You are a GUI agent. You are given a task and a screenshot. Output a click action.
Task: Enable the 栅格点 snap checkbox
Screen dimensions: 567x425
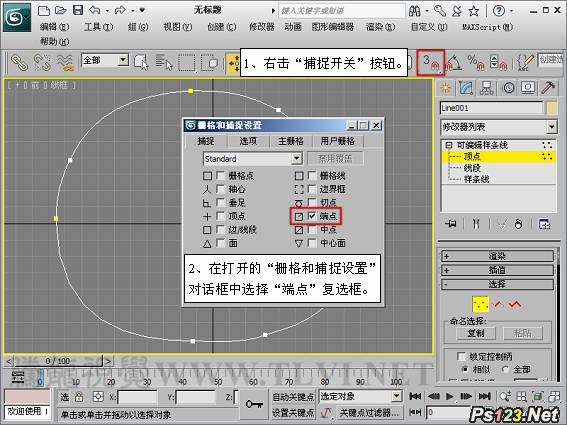[x=220, y=175]
